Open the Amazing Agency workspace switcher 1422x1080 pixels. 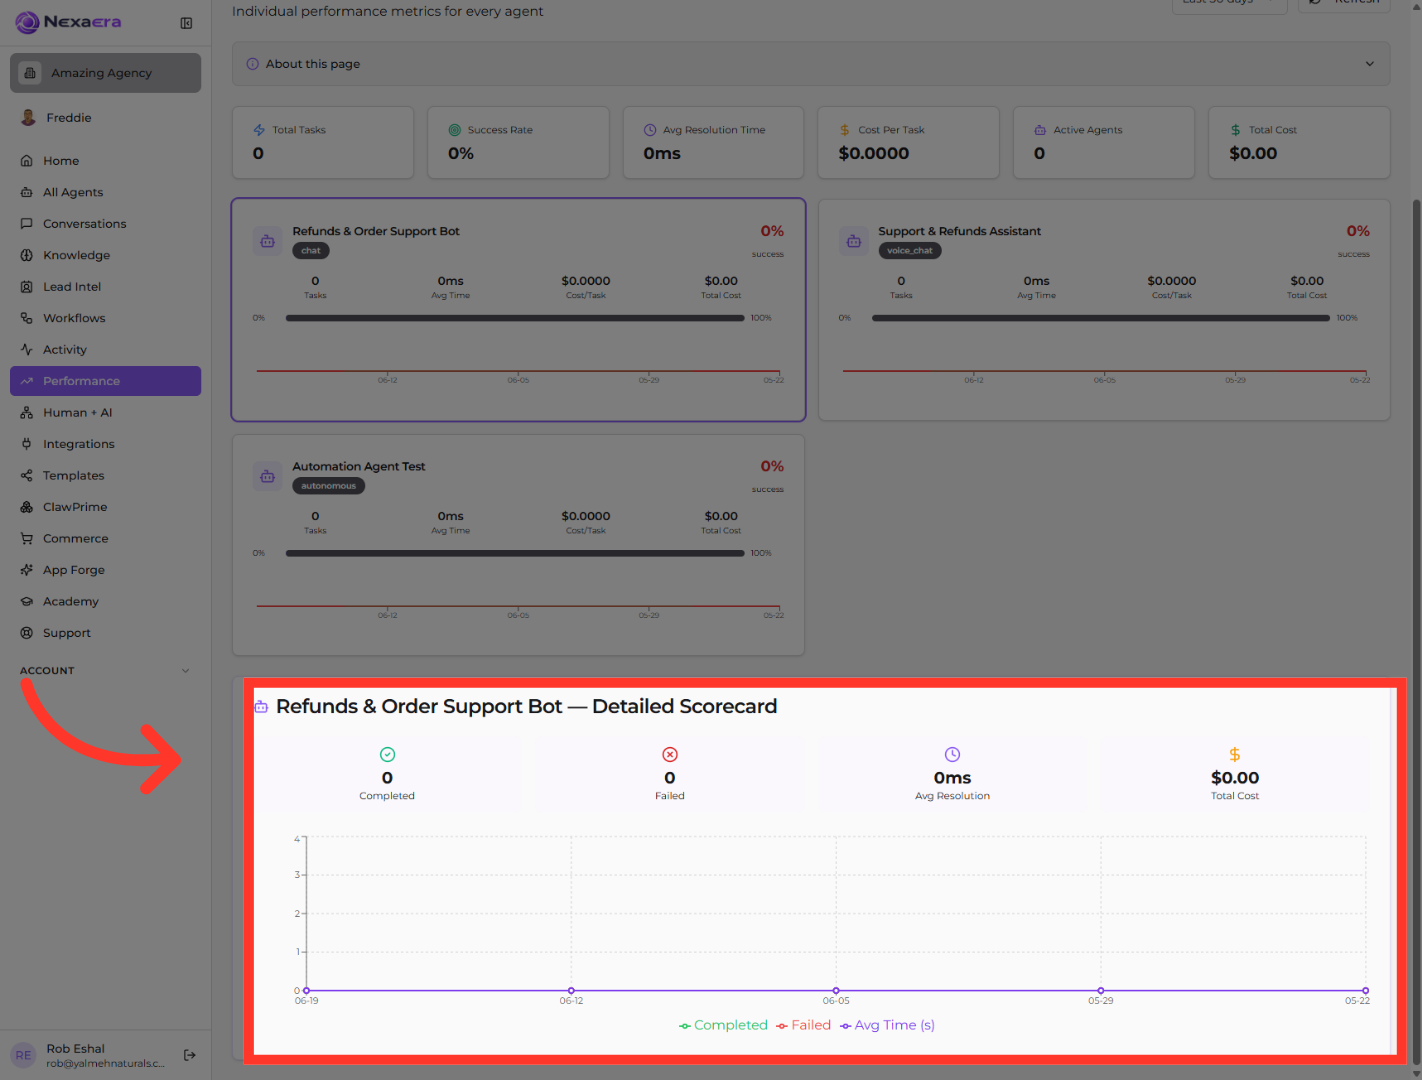tap(105, 73)
